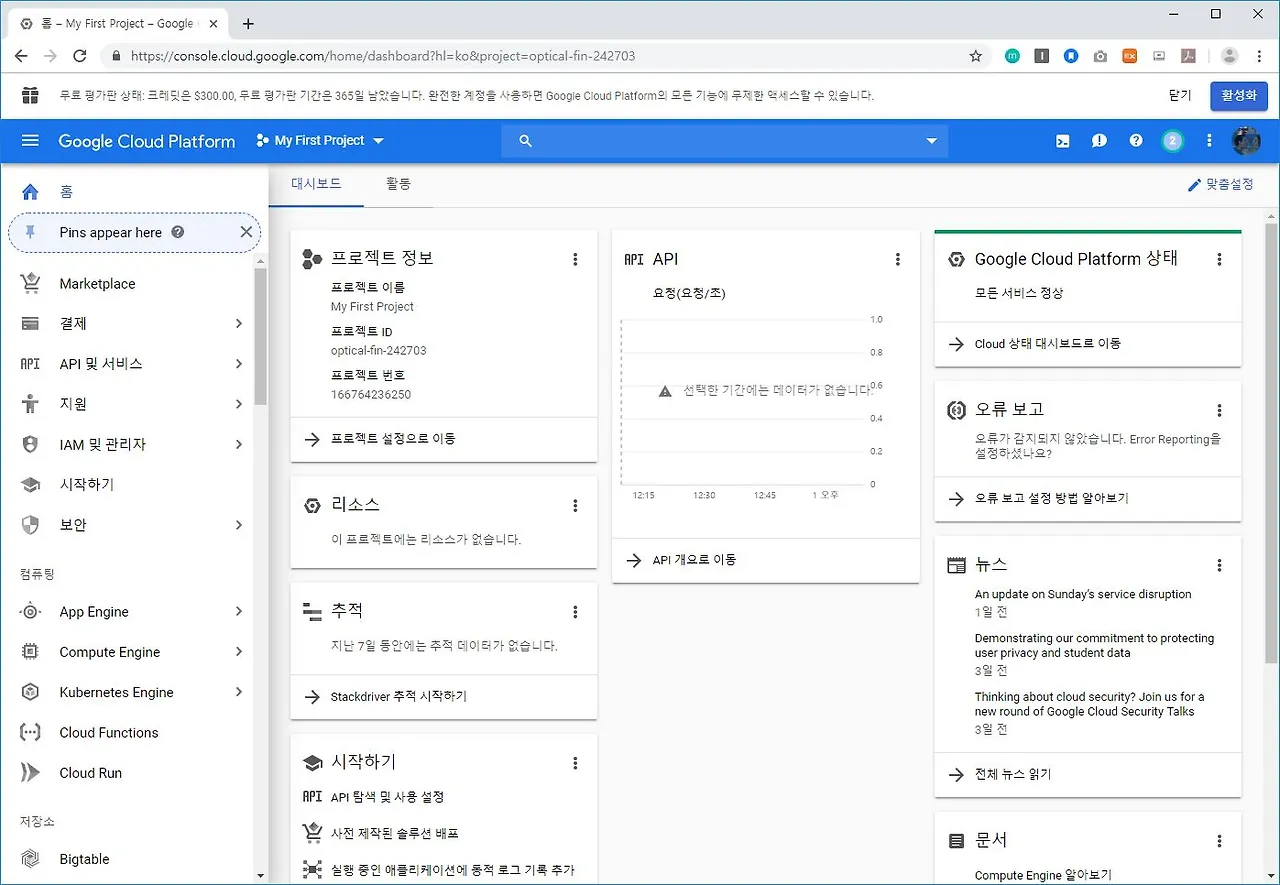Viewport: 1280px width, 885px height.
Task: Expand the Compute Engine submenu
Action: pyautogui.click(x=239, y=652)
